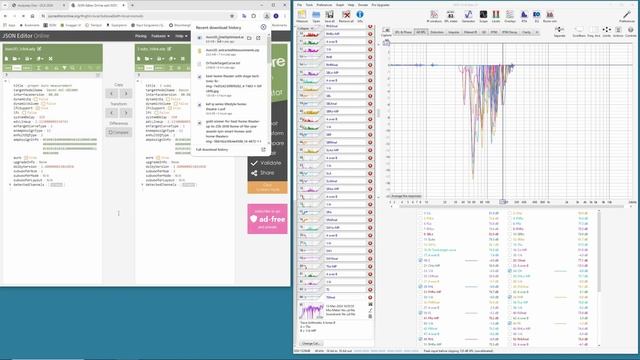Click the Freq. Axis icon

pos(593,31)
